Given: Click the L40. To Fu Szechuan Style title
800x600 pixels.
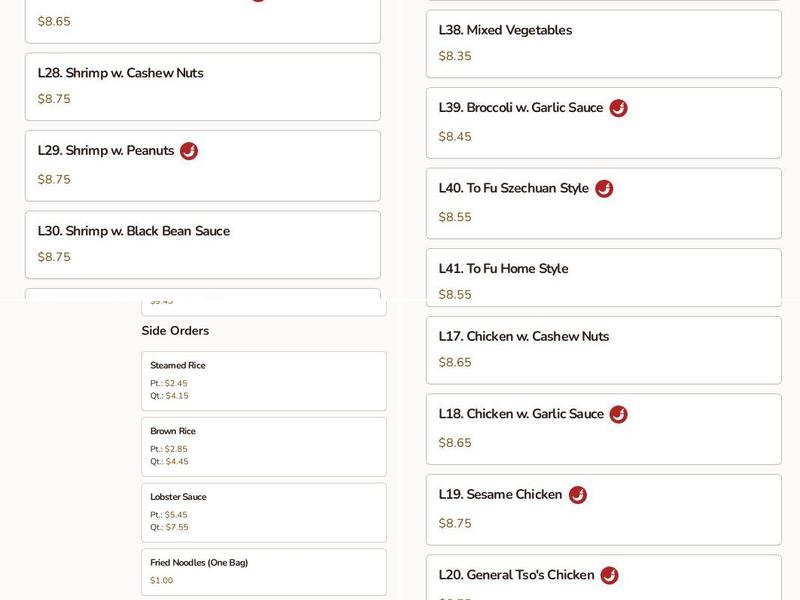Looking at the screenshot, I should [x=513, y=189].
